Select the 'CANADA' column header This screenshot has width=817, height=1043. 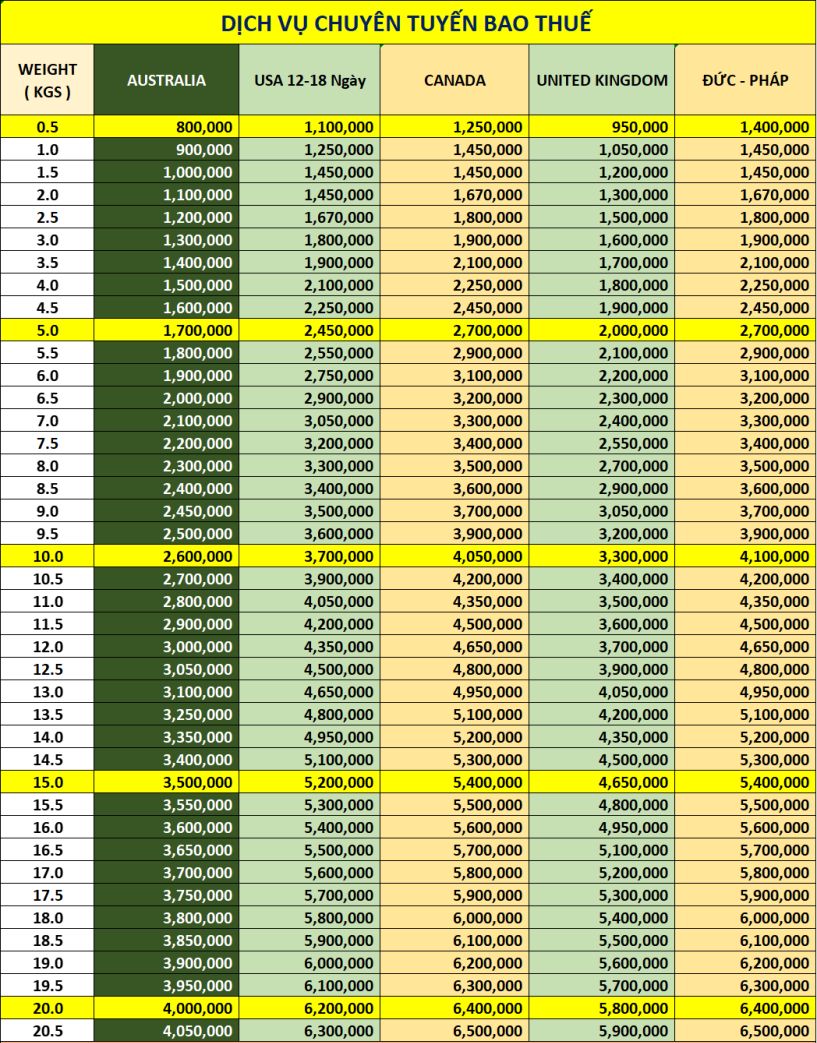coord(455,80)
